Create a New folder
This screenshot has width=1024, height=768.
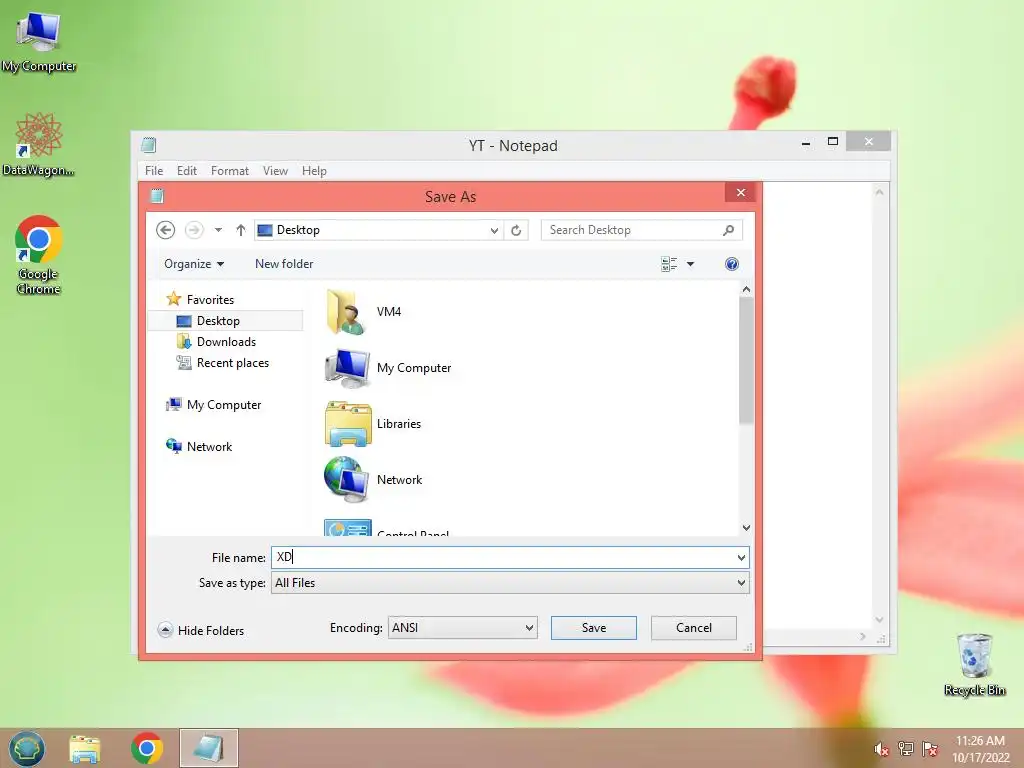[284, 264]
